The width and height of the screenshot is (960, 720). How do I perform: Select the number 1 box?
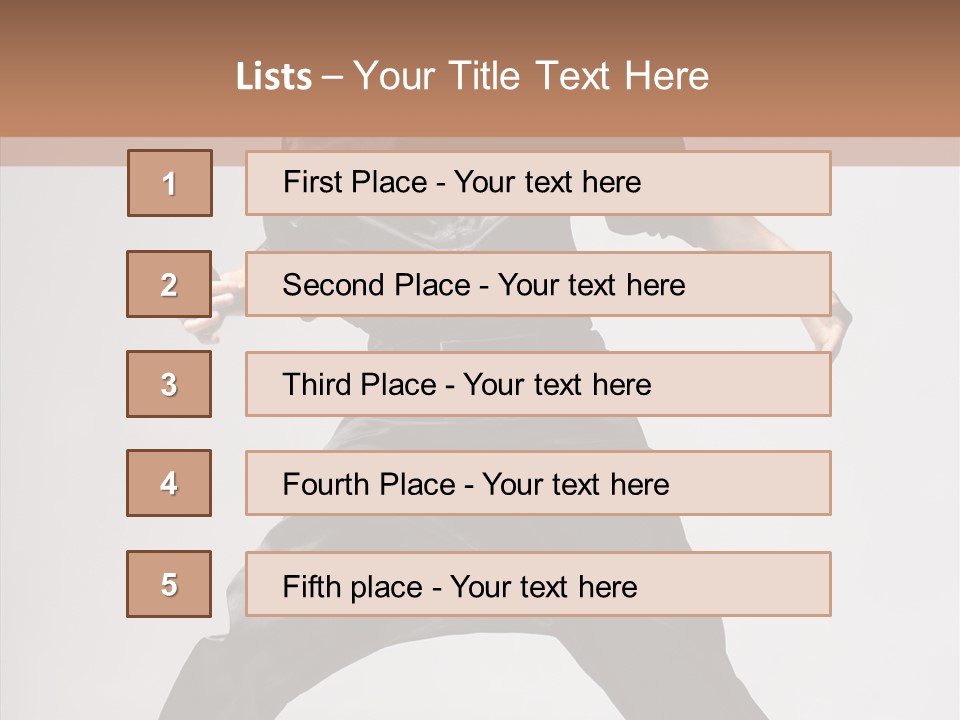tap(170, 183)
